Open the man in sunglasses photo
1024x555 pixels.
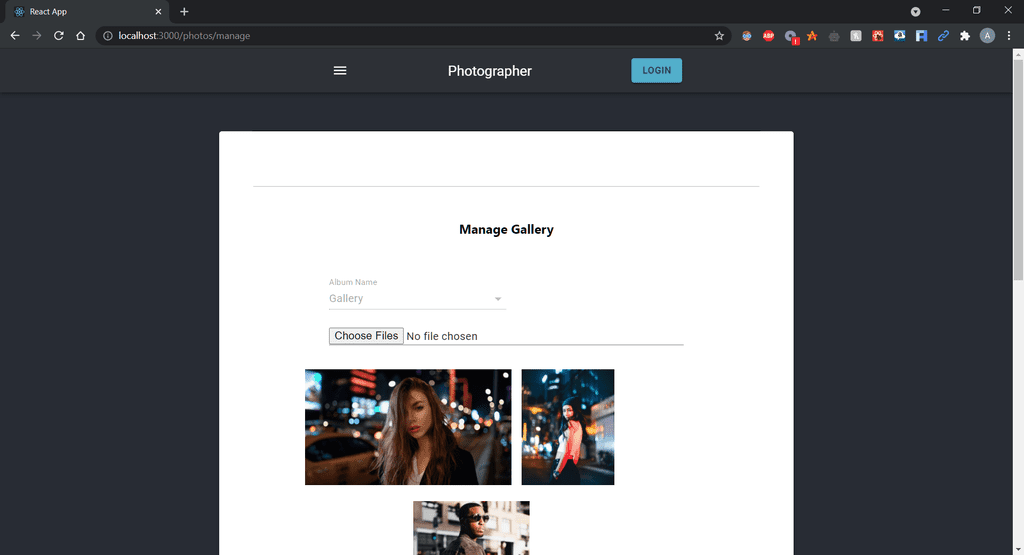(472, 528)
